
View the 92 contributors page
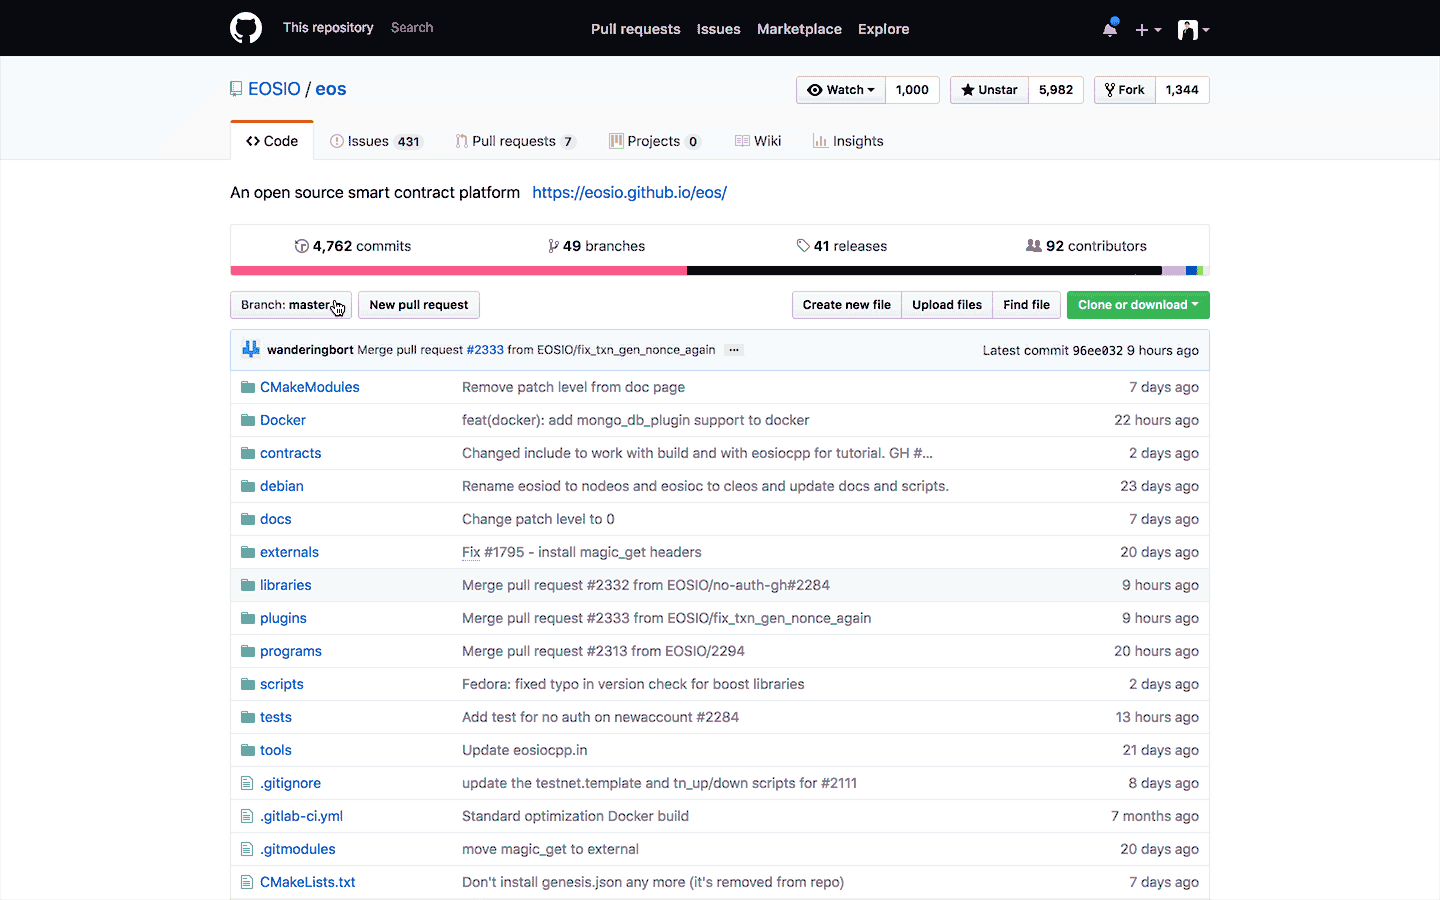1087,246
